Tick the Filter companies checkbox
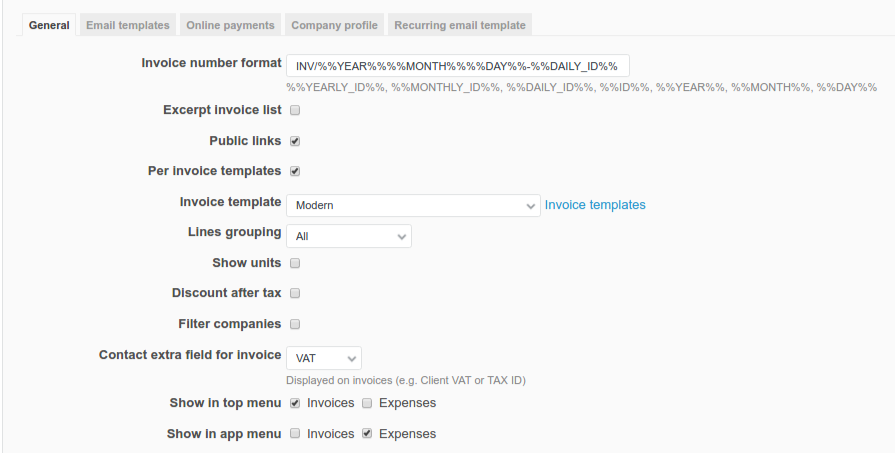 click(295, 324)
